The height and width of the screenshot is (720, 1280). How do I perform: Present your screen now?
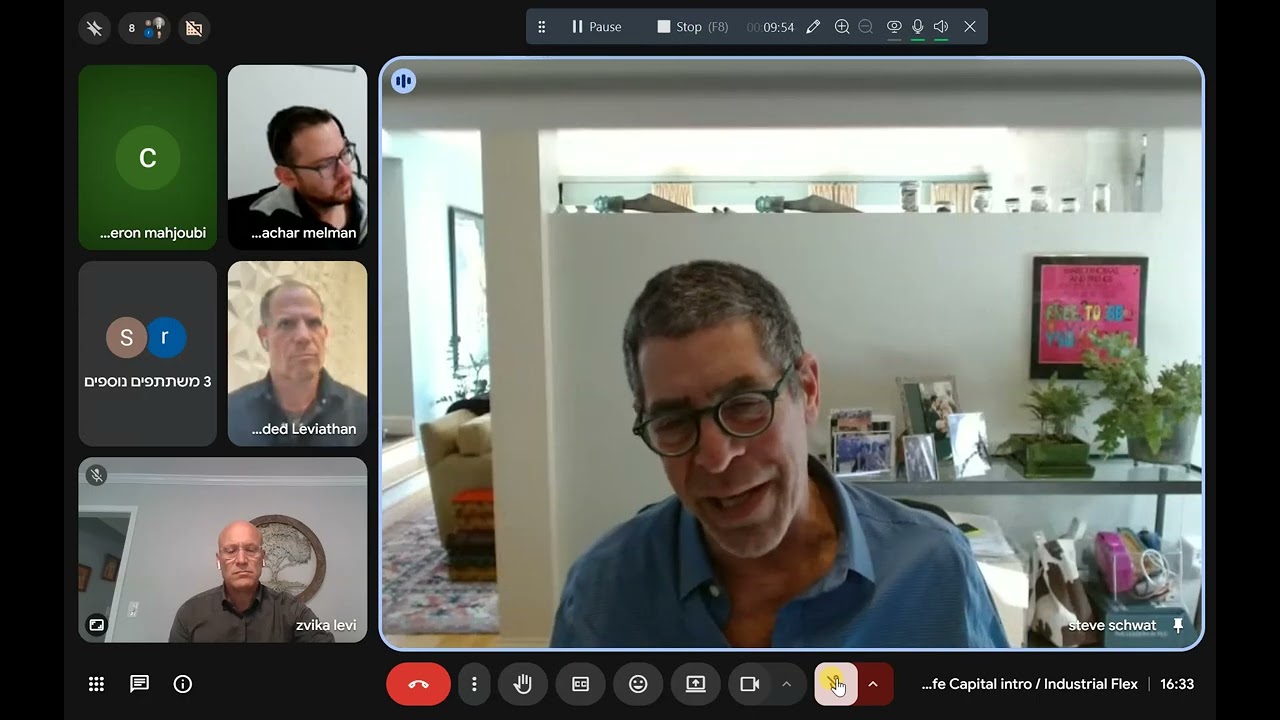pos(695,684)
